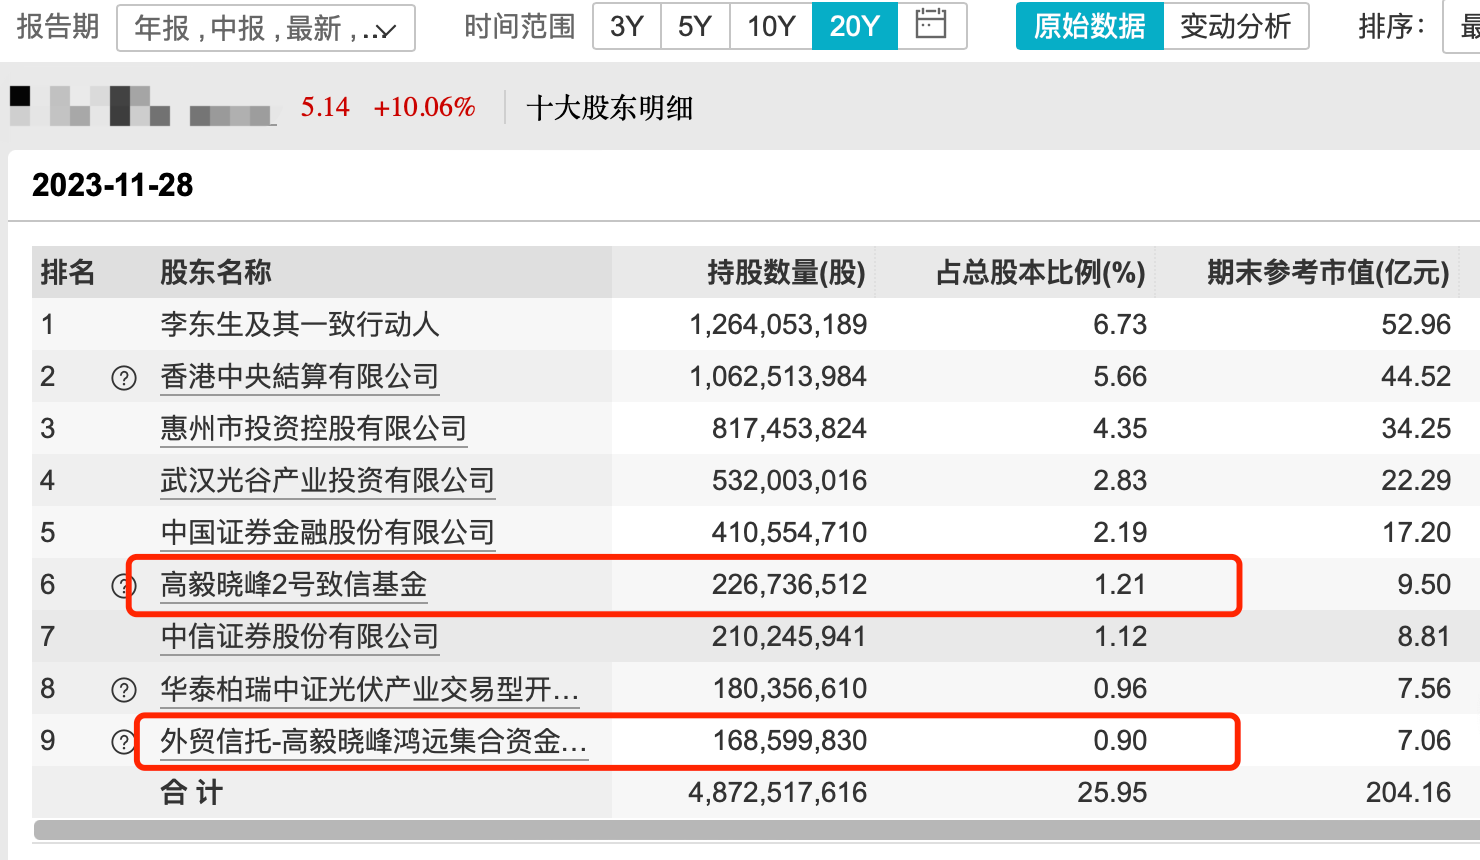Open the 排序 sort order dropdown
Viewport: 1480px width, 860px height.
tap(1462, 27)
